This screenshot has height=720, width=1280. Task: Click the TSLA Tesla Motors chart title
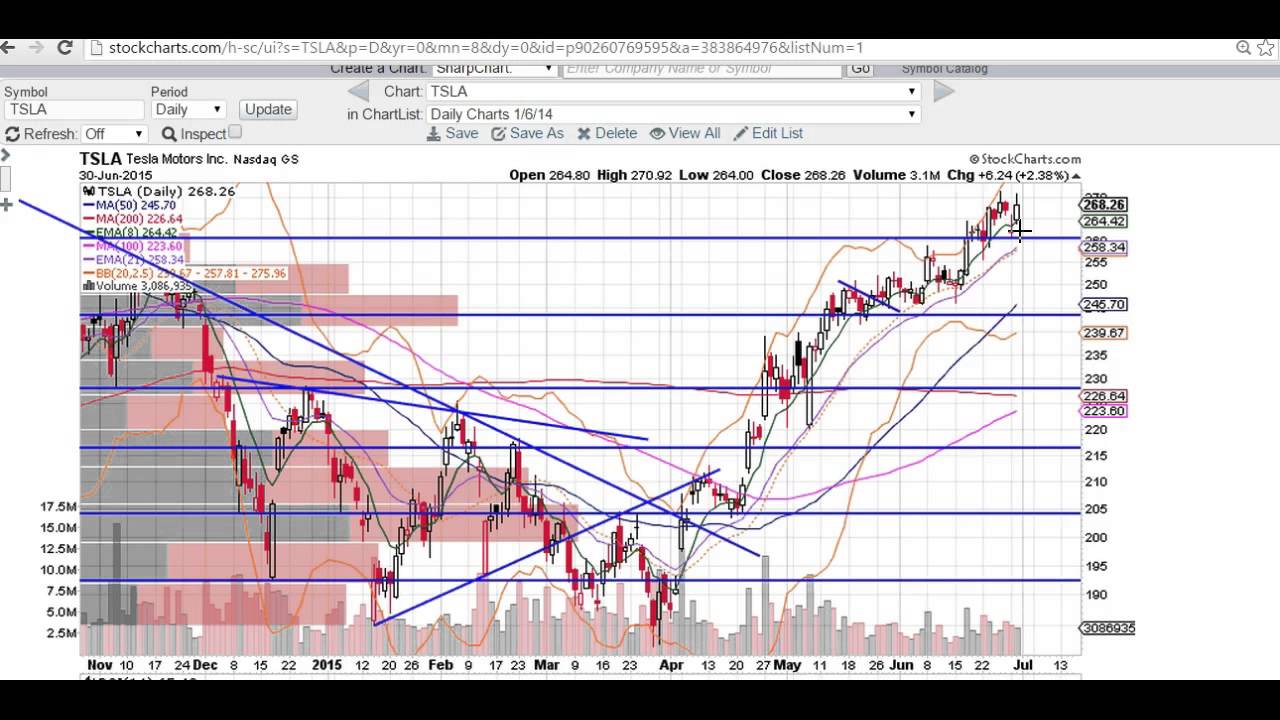click(x=189, y=159)
